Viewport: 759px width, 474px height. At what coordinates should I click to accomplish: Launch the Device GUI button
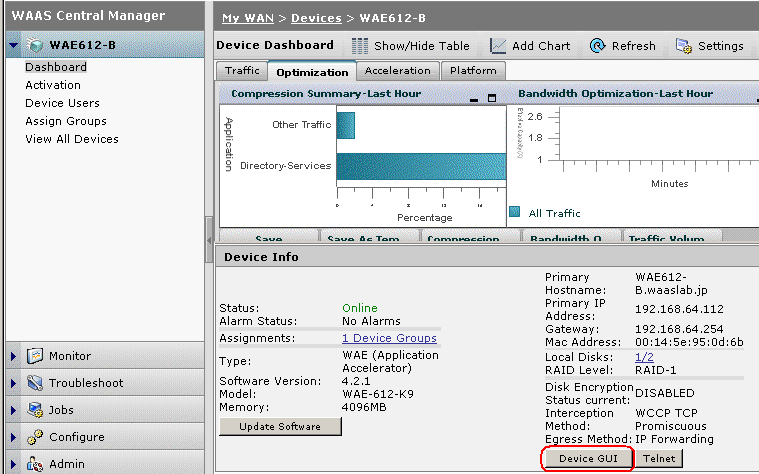(x=588, y=459)
